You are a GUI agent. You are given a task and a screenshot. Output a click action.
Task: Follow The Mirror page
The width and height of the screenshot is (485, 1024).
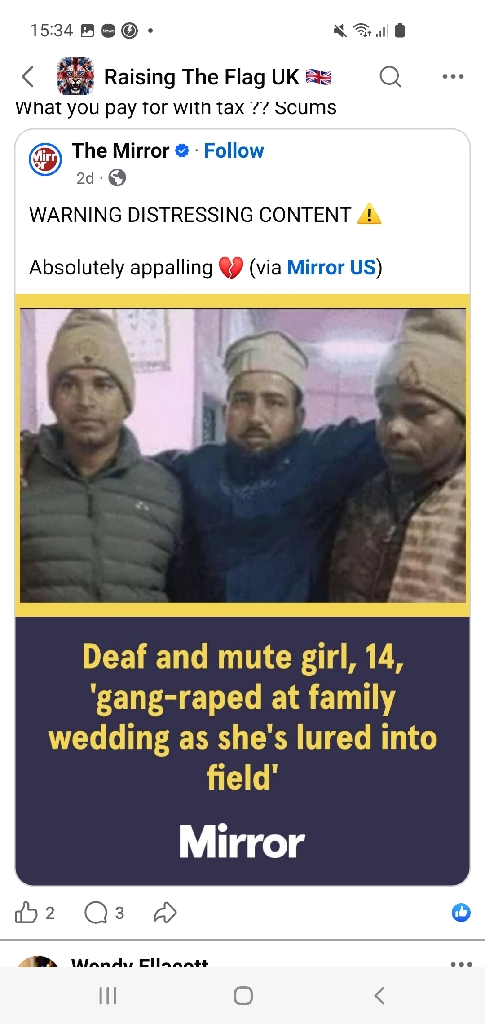(234, 151)
